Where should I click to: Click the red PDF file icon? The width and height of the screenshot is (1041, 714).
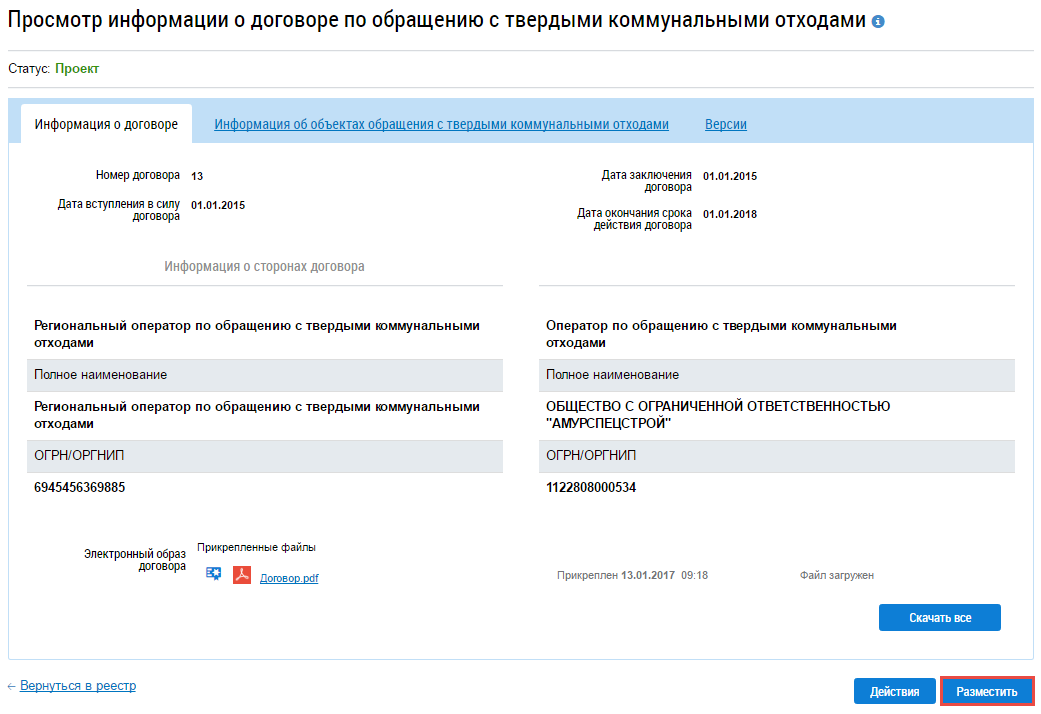(242, 575)
